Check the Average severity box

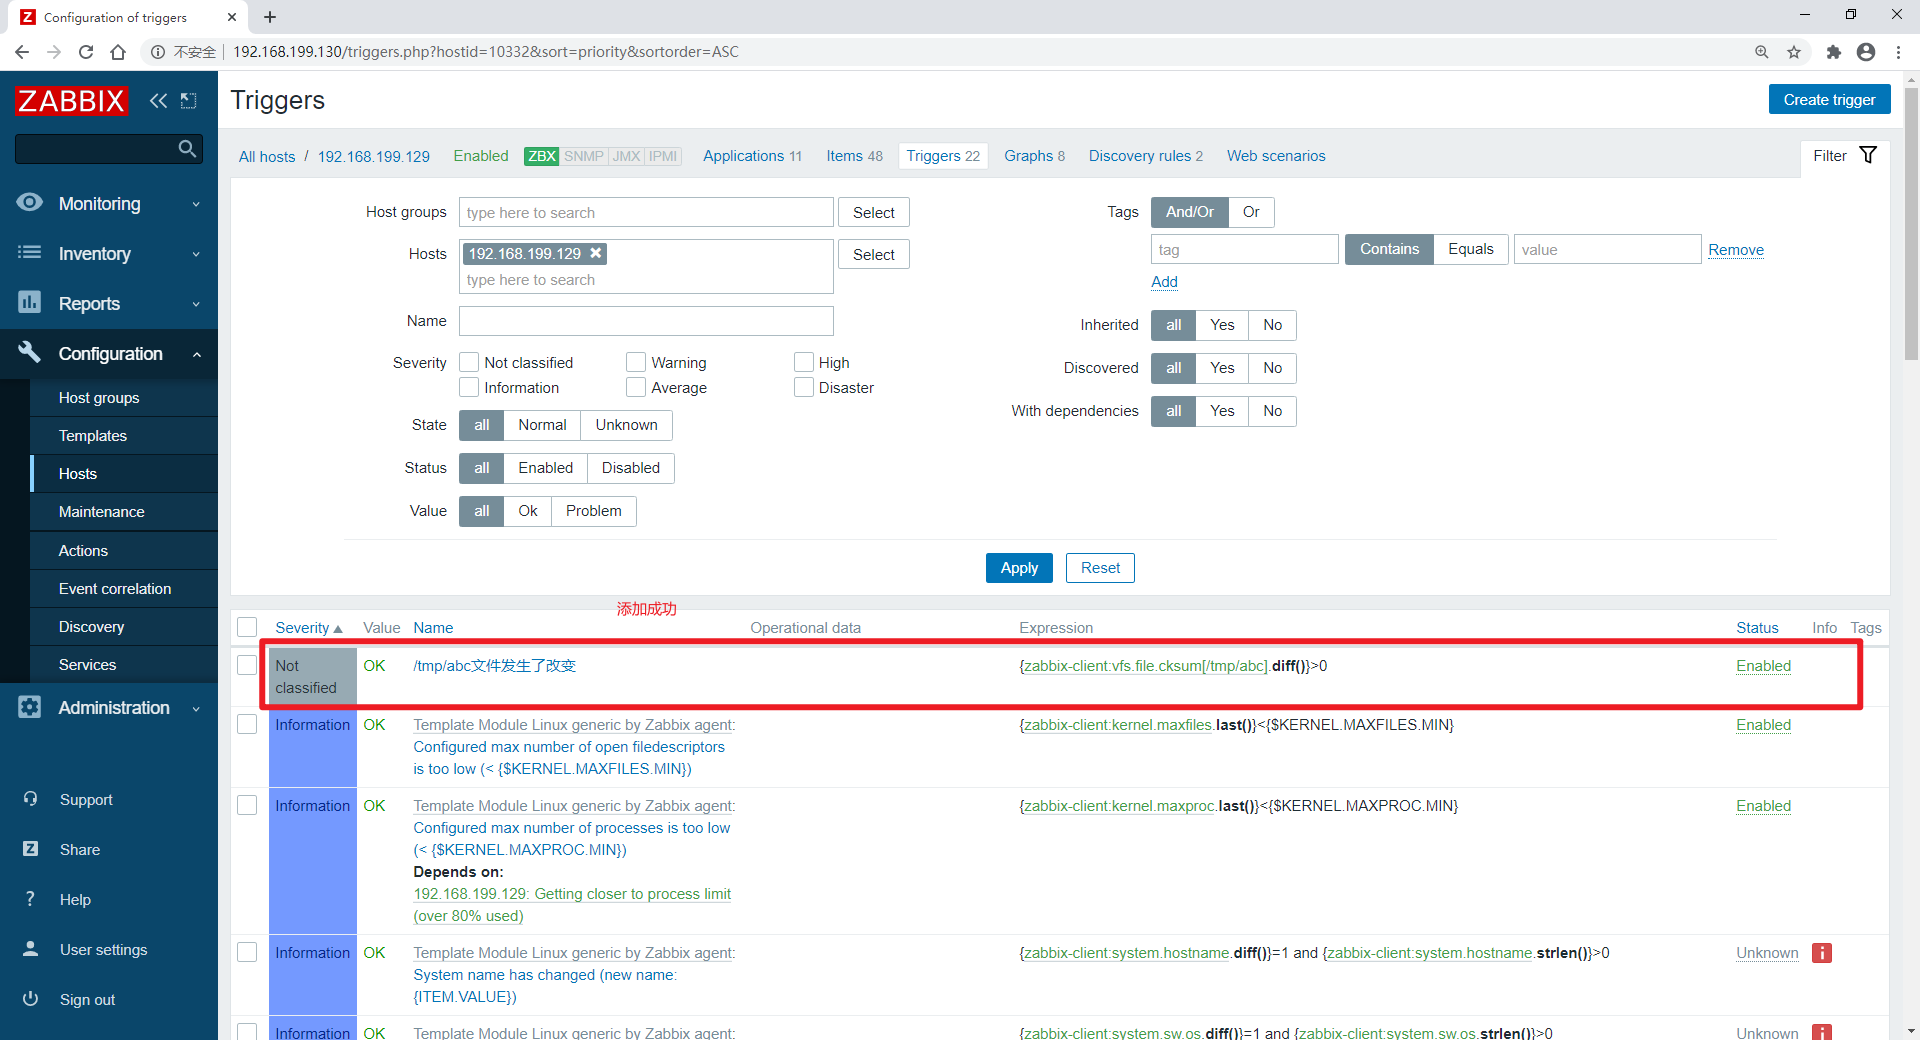636,387
